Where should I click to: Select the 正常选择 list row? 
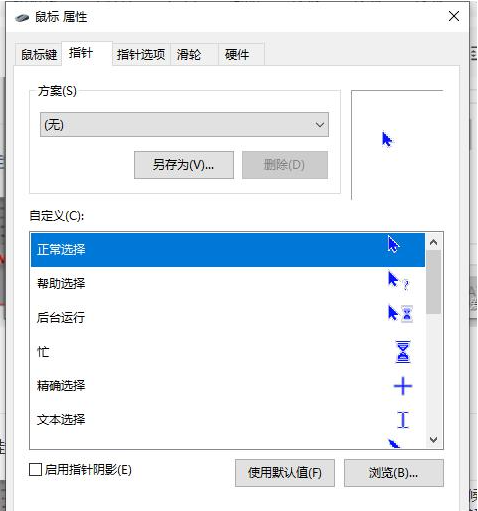coord(228,250)
